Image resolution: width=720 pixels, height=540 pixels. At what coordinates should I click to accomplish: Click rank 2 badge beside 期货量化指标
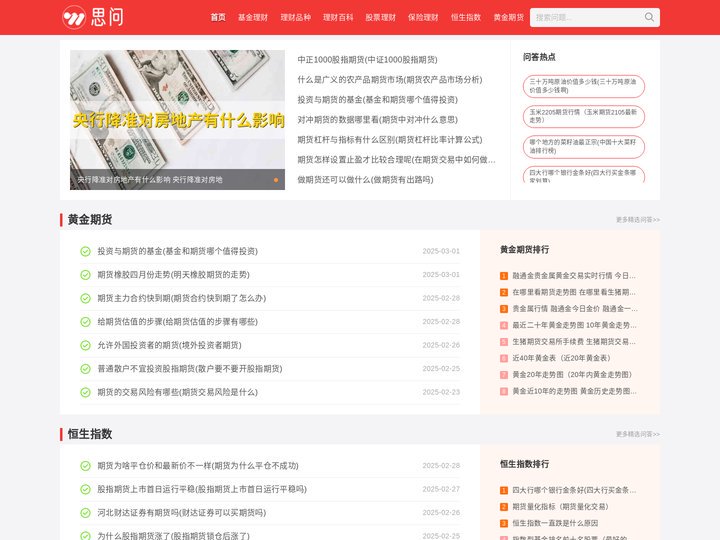coord(504,507)
